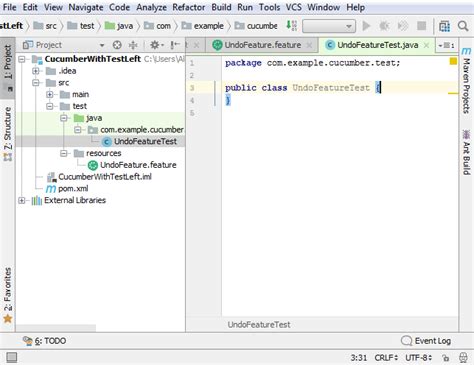474x365 pixels.
Task: Open the run configuration dropdown
Action: (329, 26)
